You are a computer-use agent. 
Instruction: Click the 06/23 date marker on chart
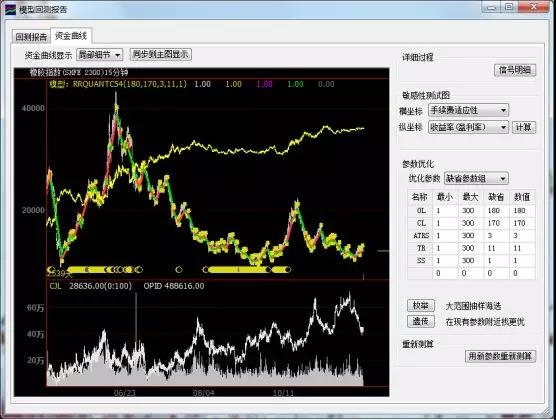pyautogui.click(x=124, y=393)
